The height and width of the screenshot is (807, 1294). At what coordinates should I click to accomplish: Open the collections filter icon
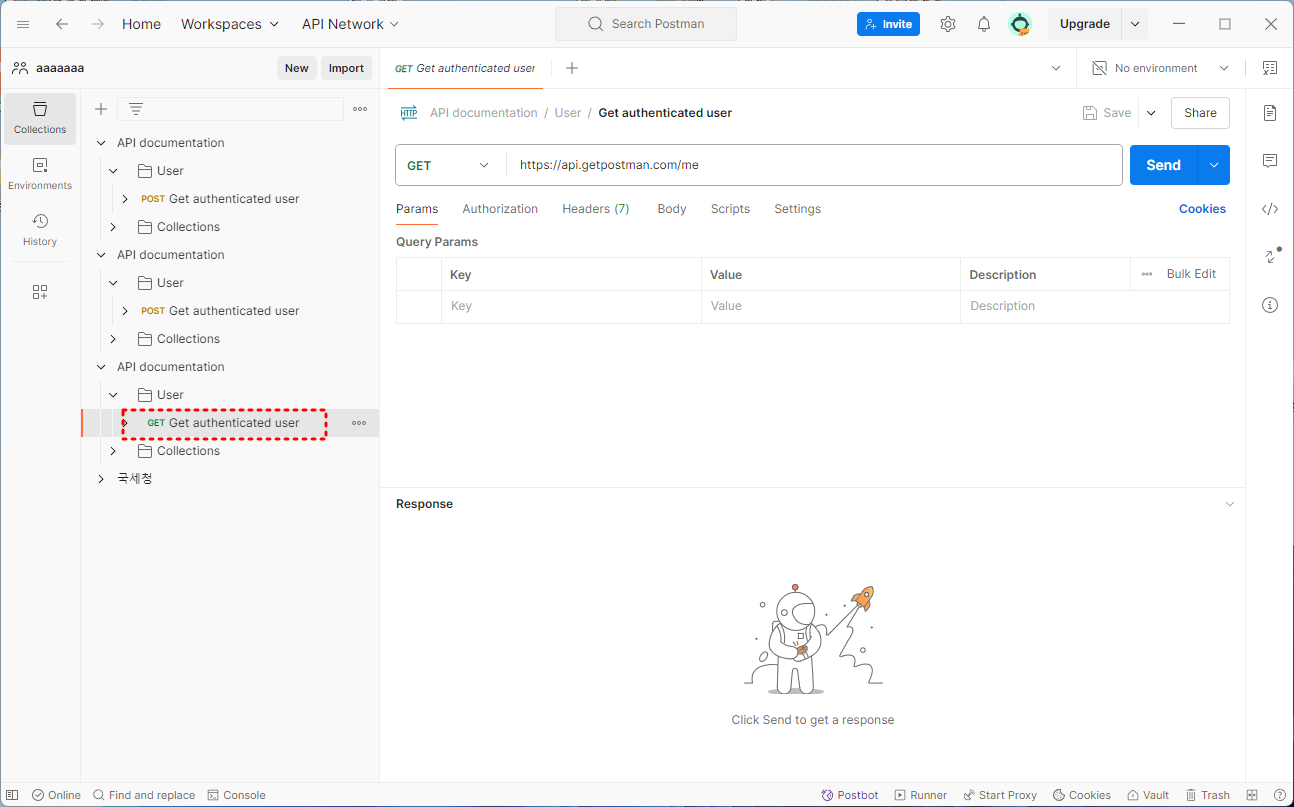(x=136, y=109)
